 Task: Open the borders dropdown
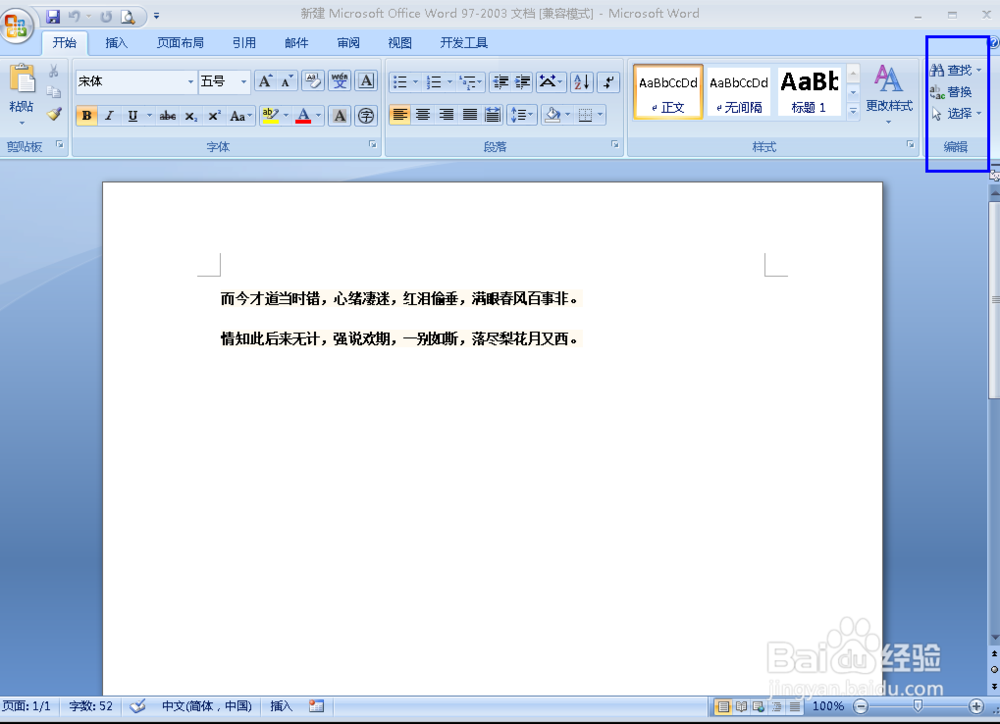pos(600,115)
